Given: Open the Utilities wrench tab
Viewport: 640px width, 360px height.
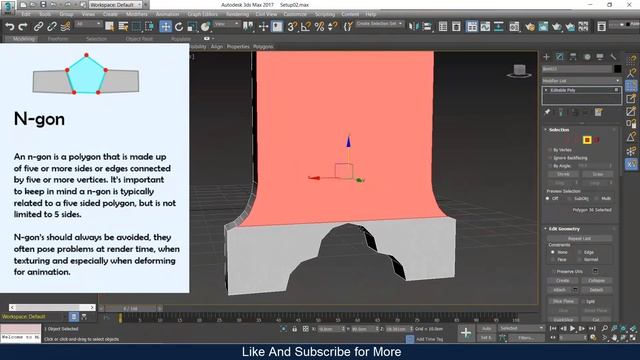Looking at the screenshot, I should pos(613,57).
